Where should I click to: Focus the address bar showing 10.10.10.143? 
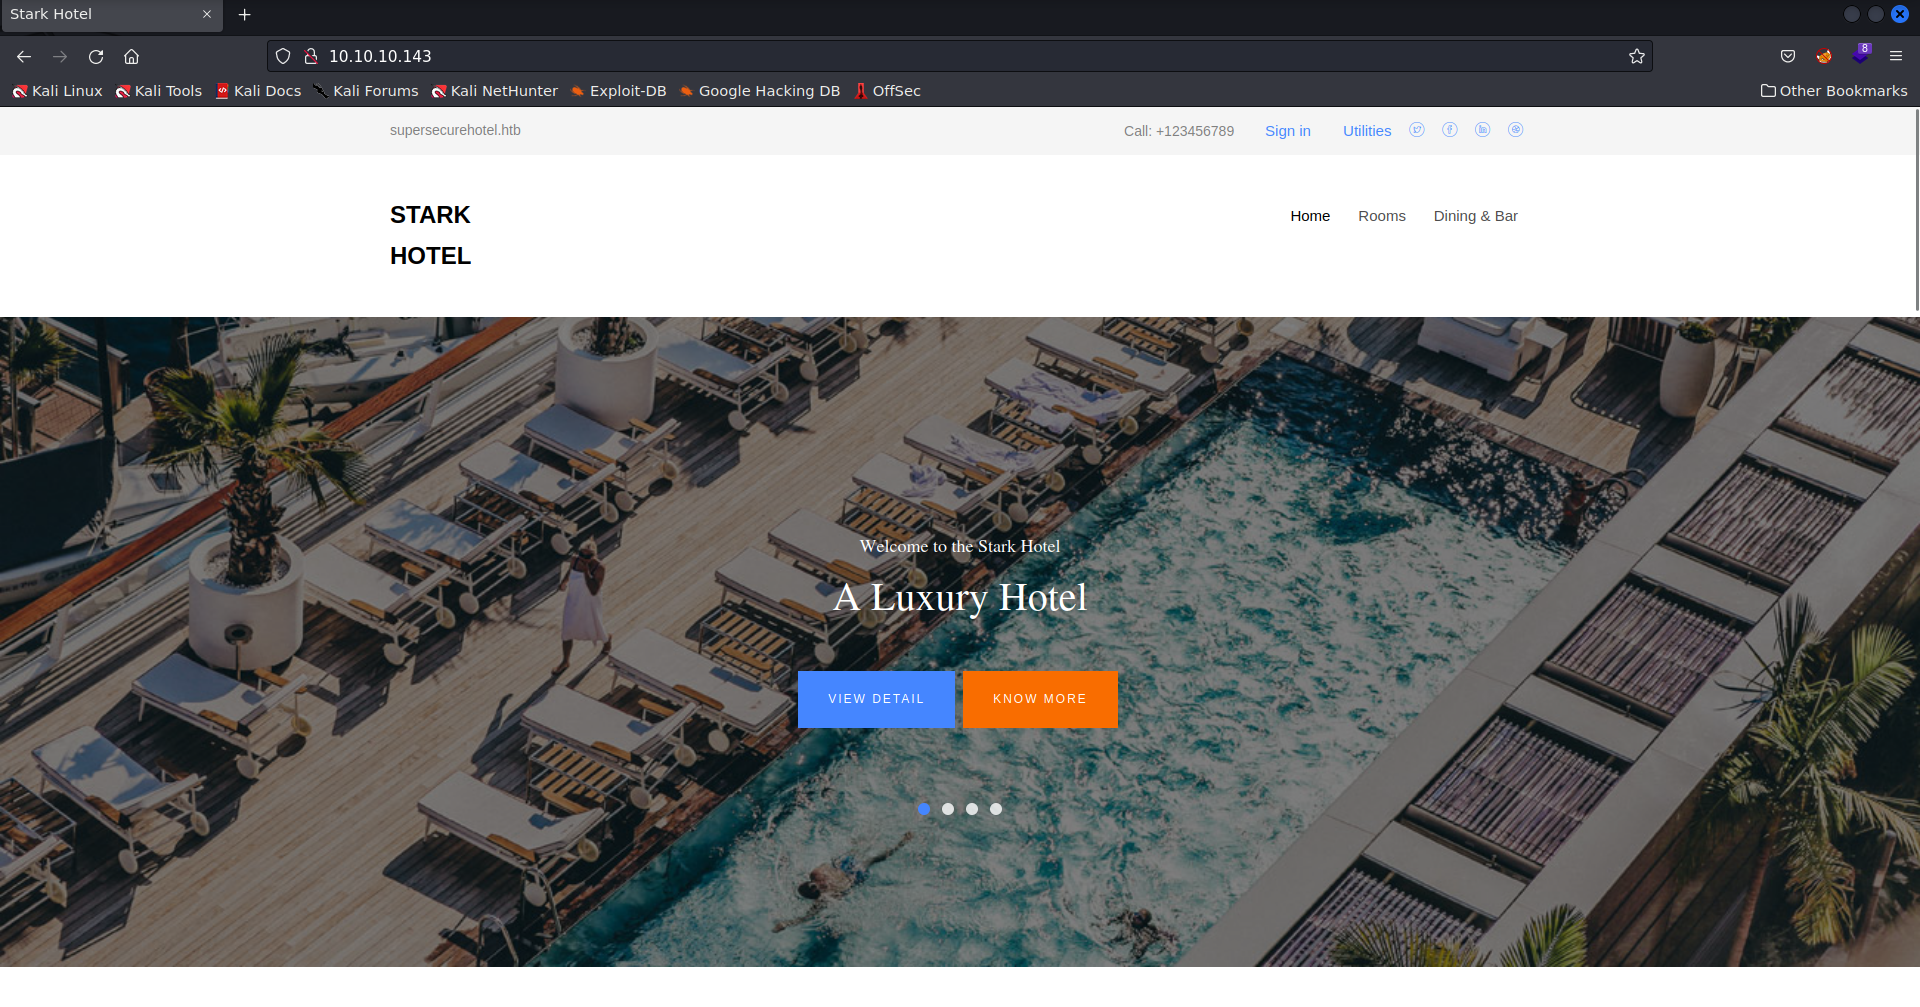tap(960, 56)
